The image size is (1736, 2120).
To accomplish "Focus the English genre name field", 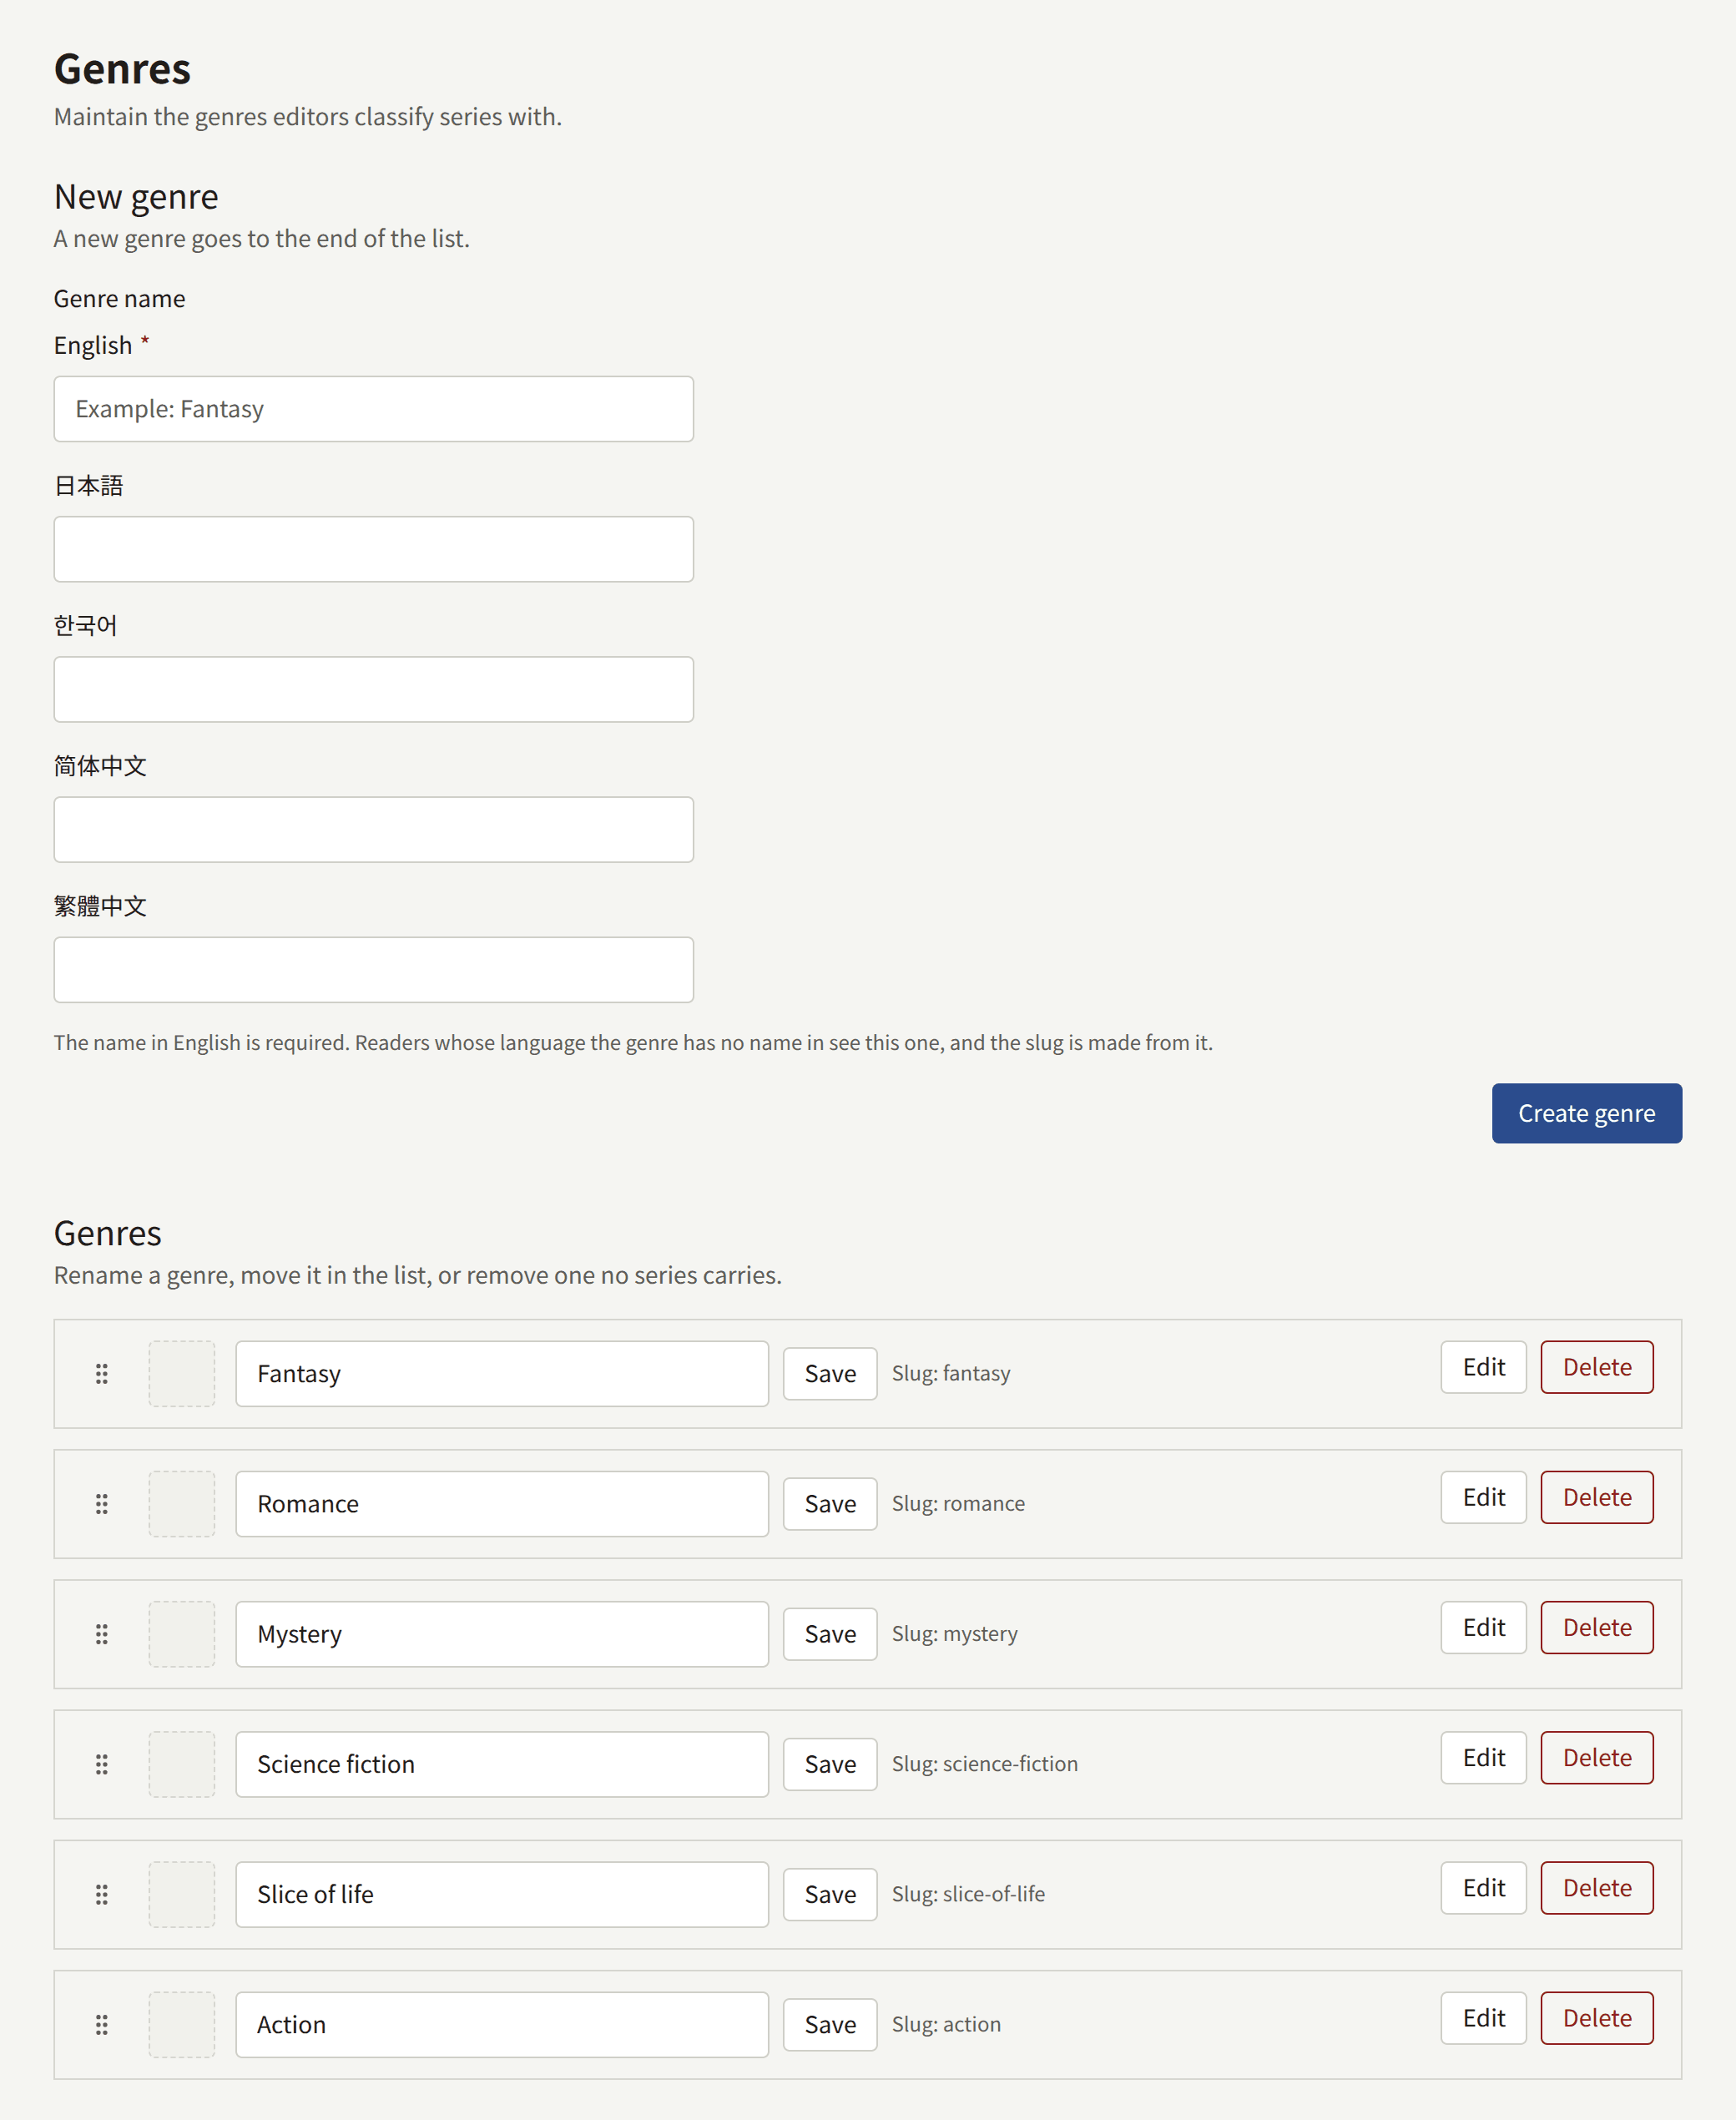I will [373, 409].
